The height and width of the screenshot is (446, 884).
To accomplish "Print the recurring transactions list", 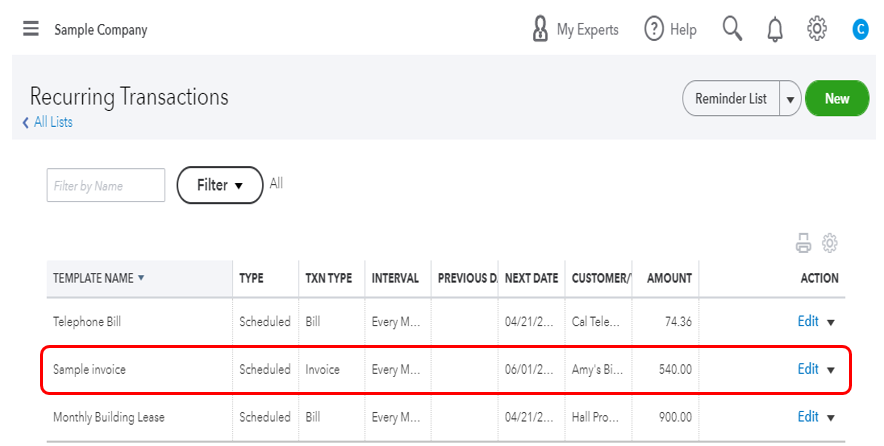I will click(803, 243).
